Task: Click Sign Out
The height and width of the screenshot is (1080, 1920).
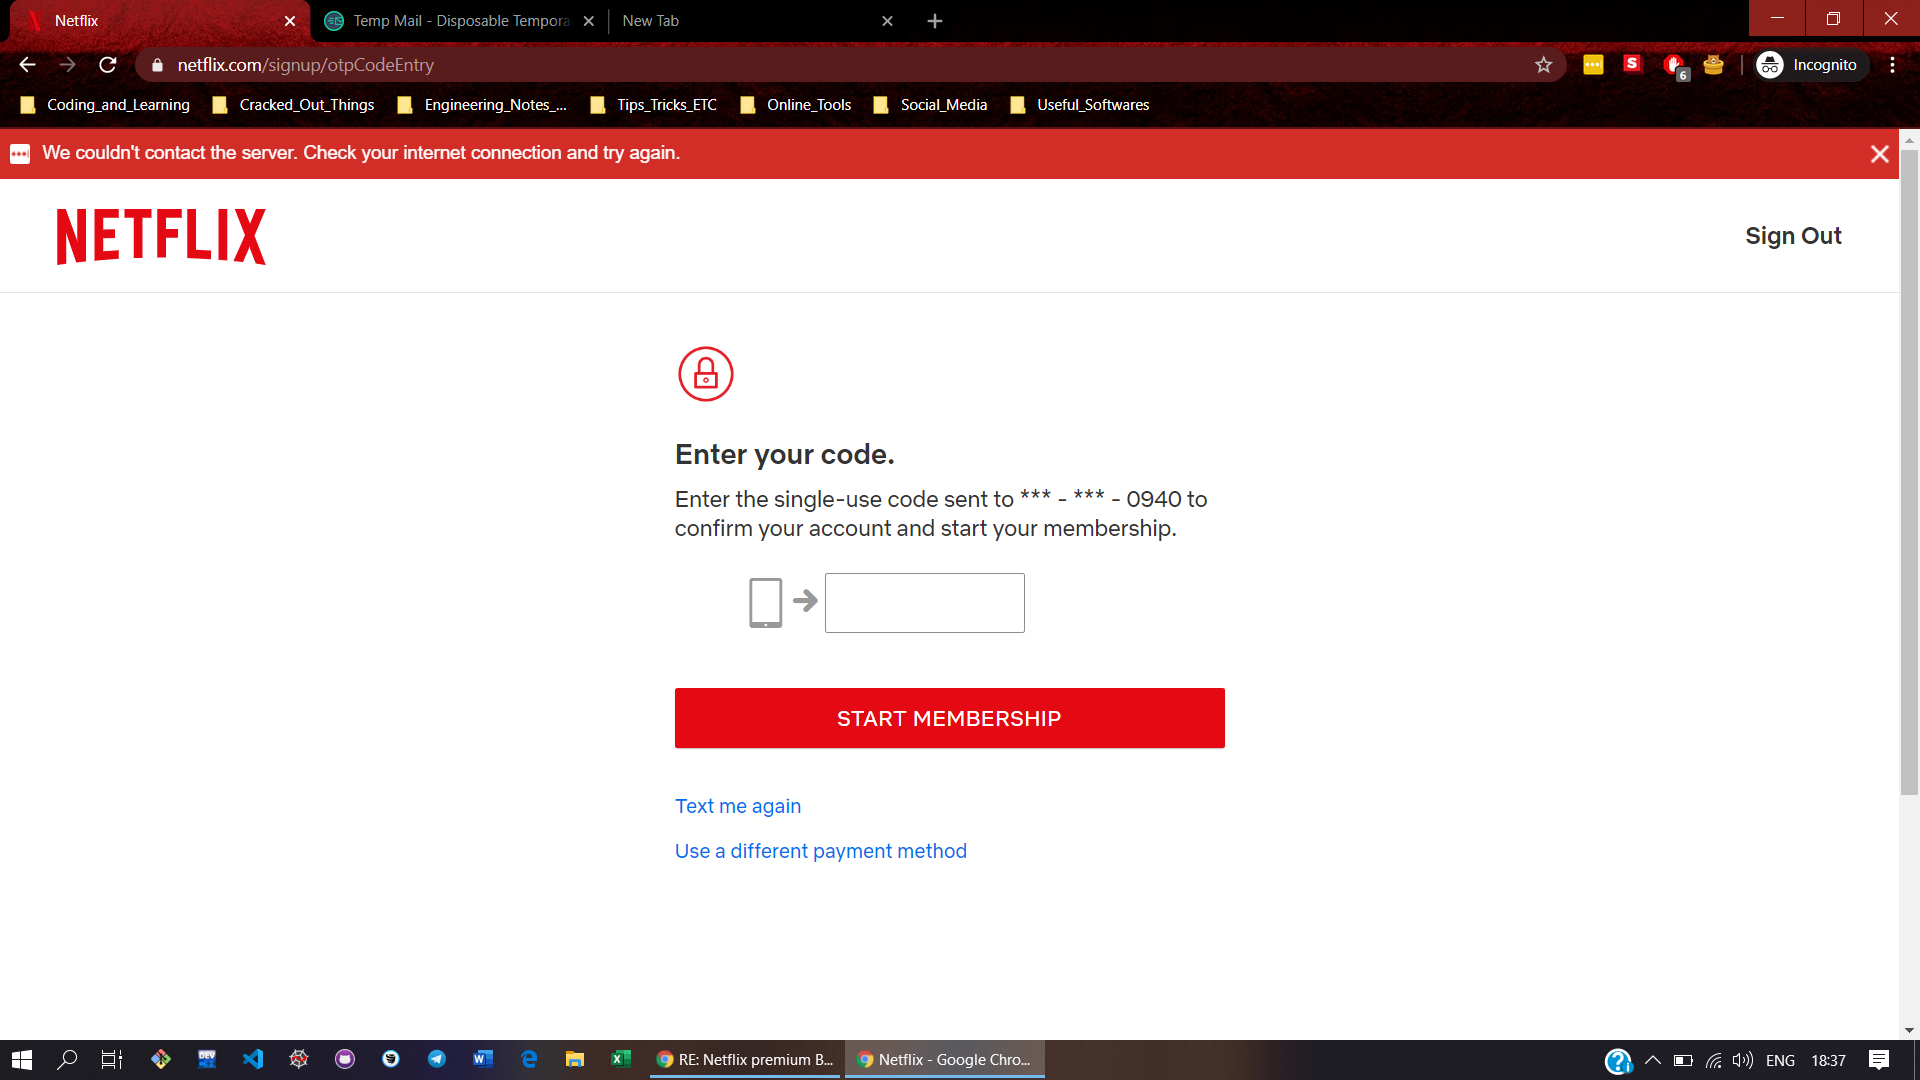Action: [1792, 236]
